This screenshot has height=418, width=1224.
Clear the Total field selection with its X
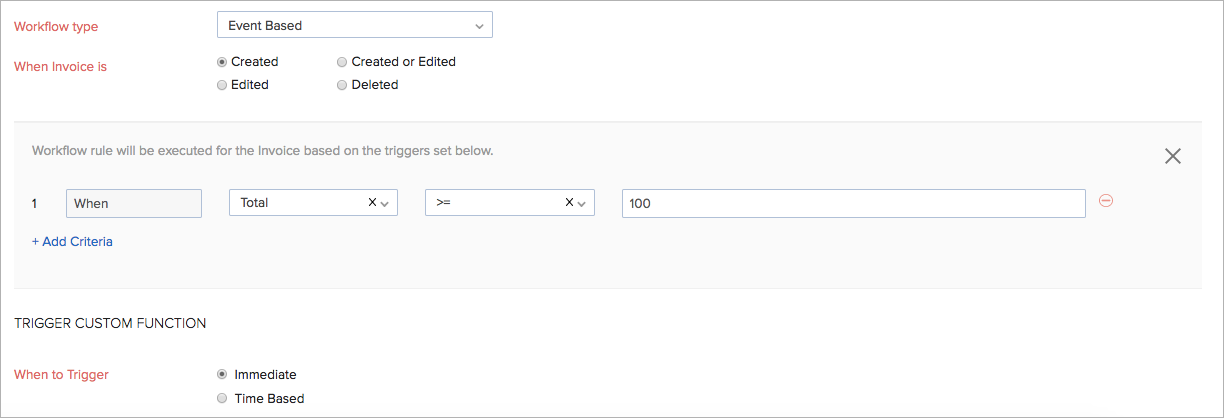pyautogui.click(x=372, y=202)
